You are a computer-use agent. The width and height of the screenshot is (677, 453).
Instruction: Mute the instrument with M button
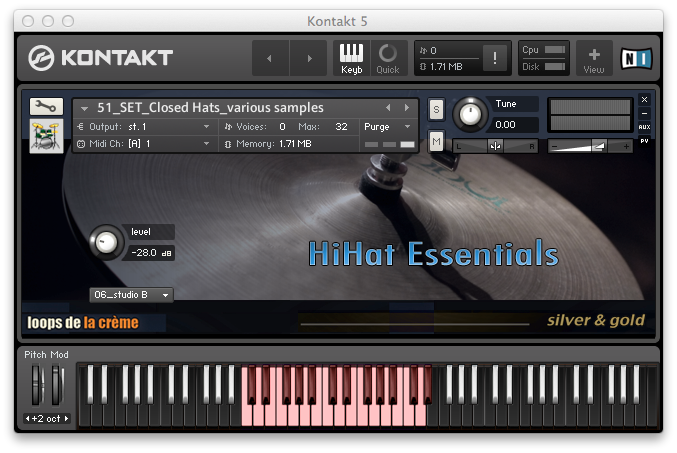point(436,141)
